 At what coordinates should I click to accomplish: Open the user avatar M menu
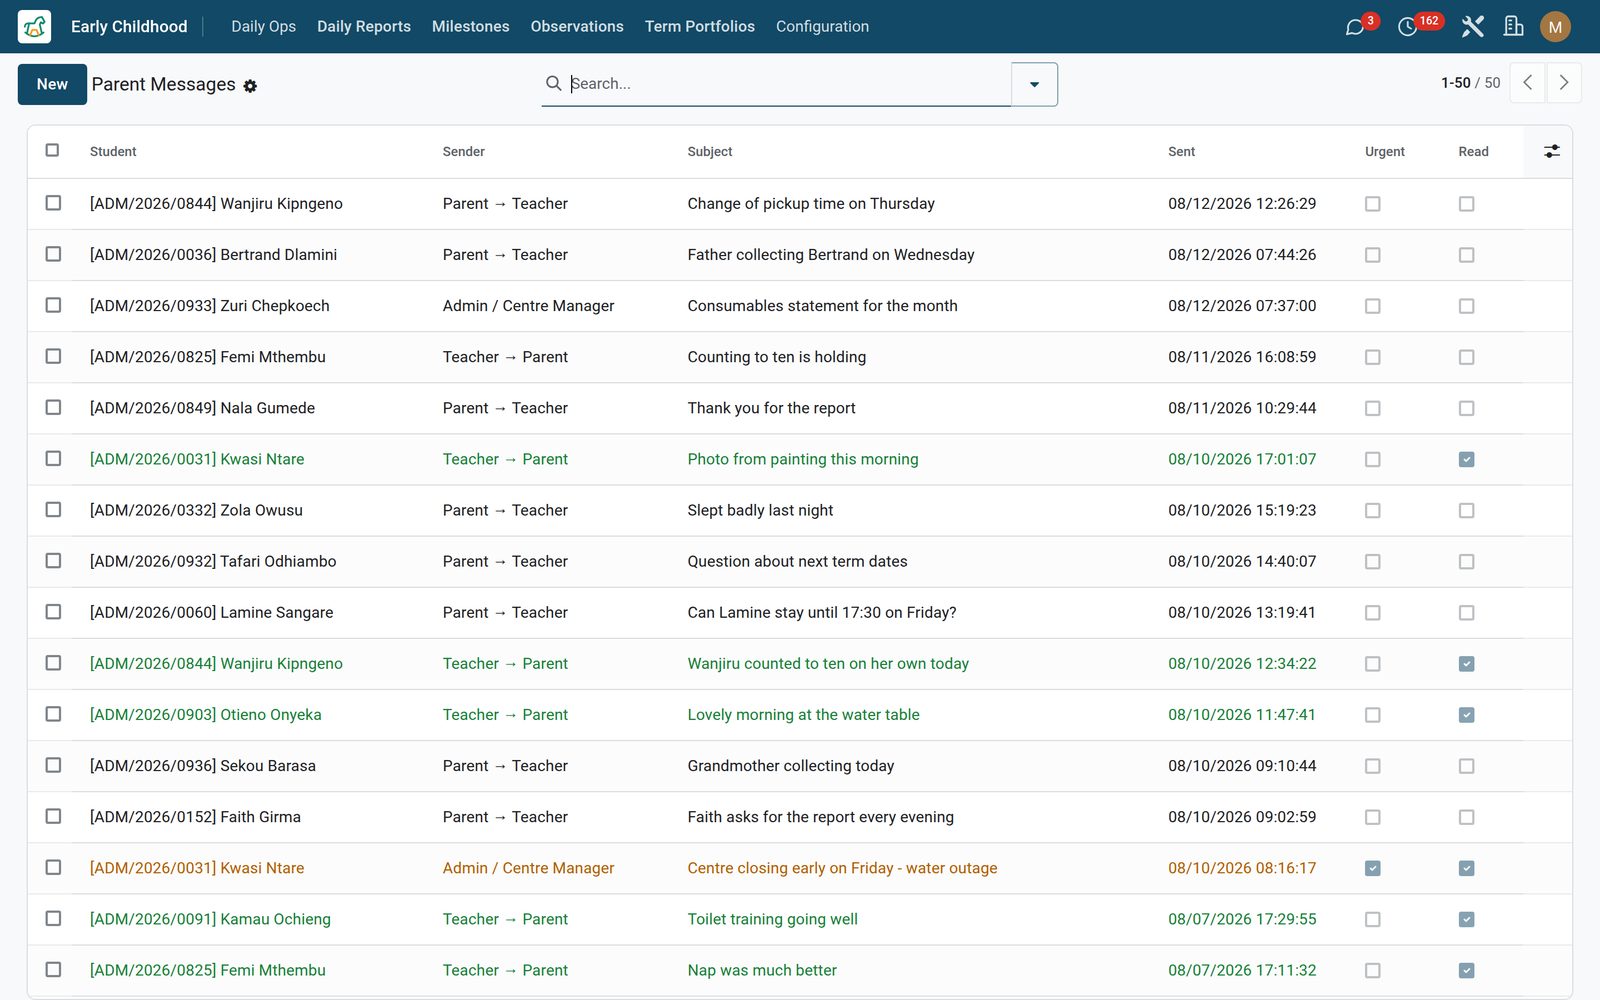click(x=1555, y=27)
